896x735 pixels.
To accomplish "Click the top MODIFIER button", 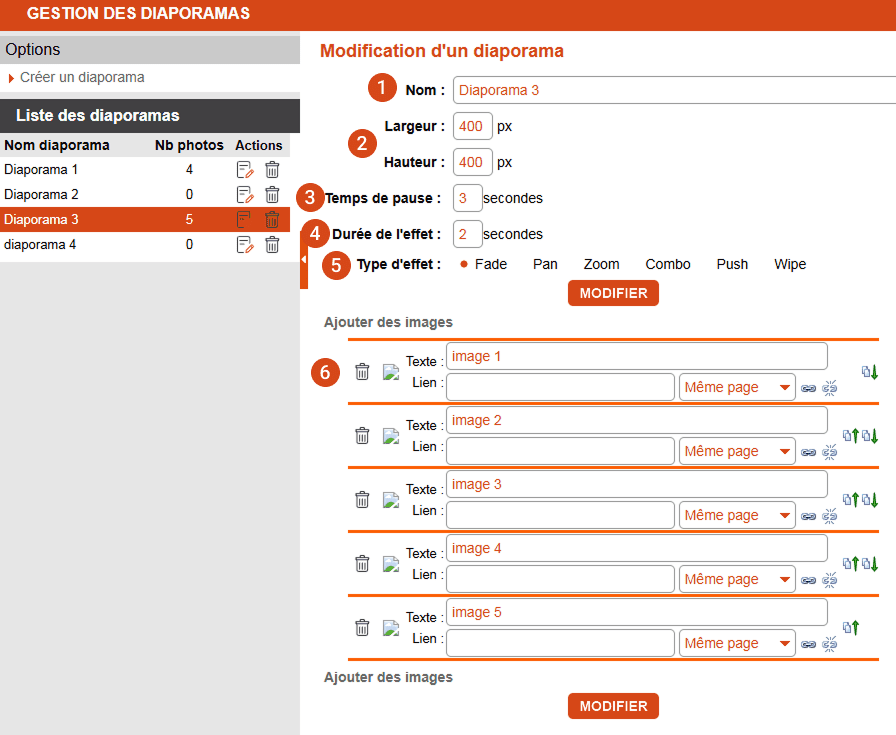I will [613, 293].
